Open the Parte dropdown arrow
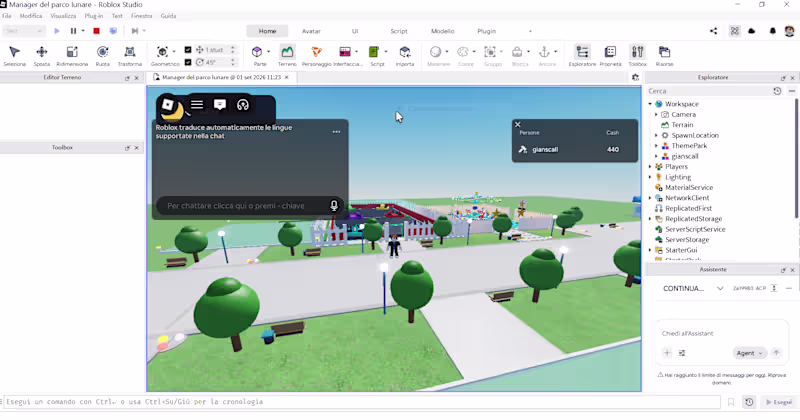Viewport: 800px width, 420px height. [x=268, y=52]
